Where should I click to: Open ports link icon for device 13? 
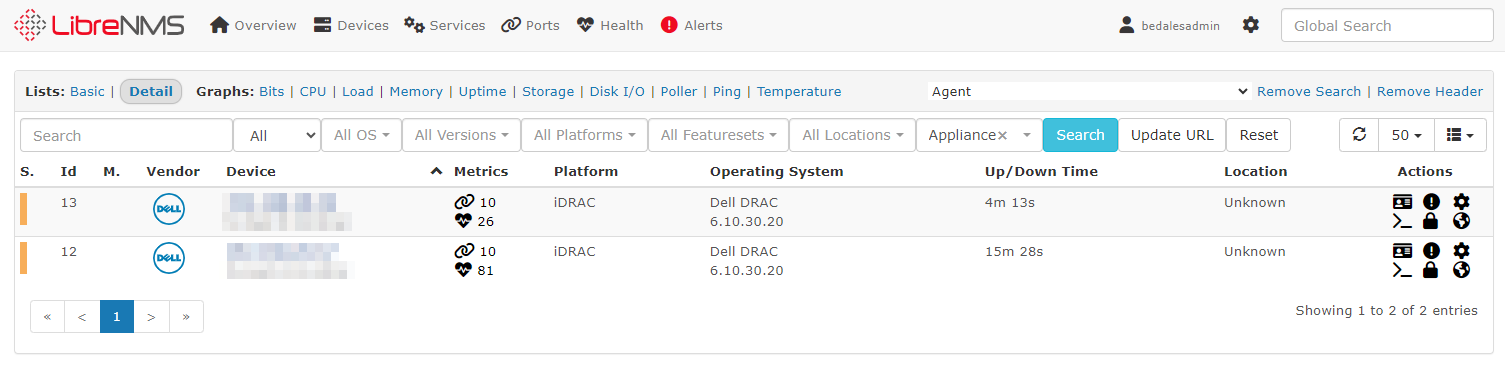464,202
